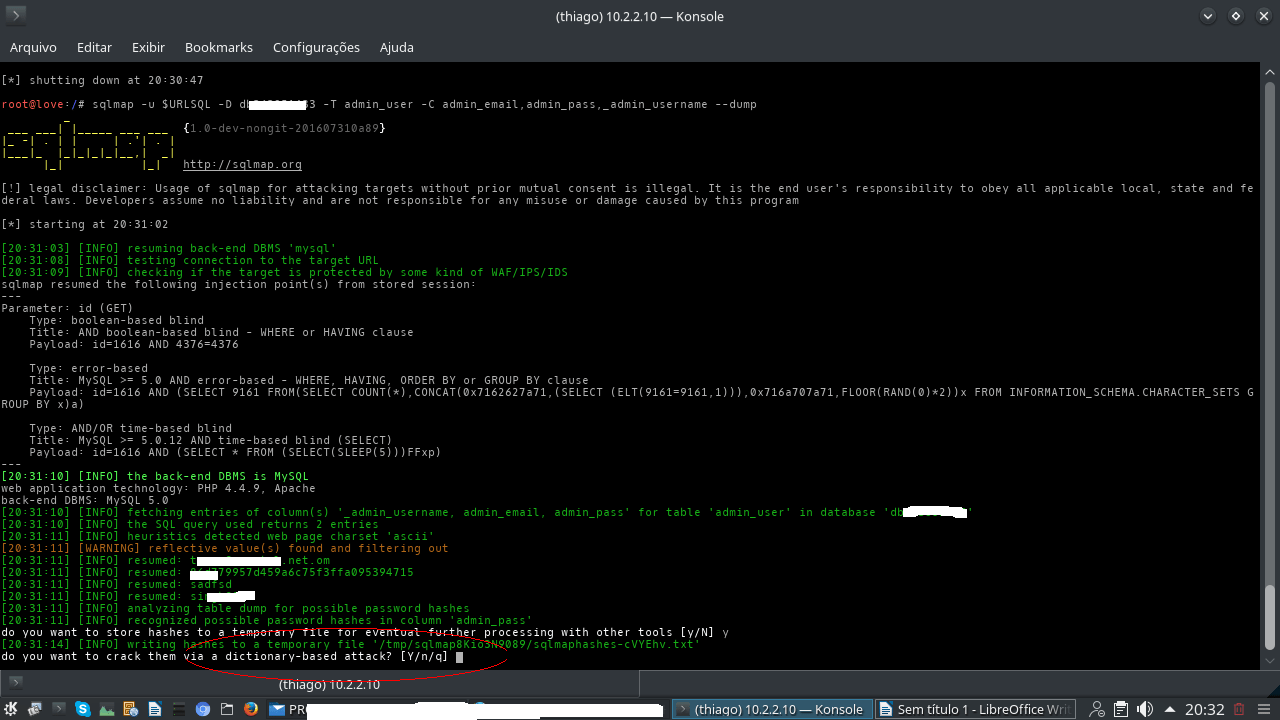
Task: Click 'the SQL query used returns 2 entries' line
Action: [190, 524]
